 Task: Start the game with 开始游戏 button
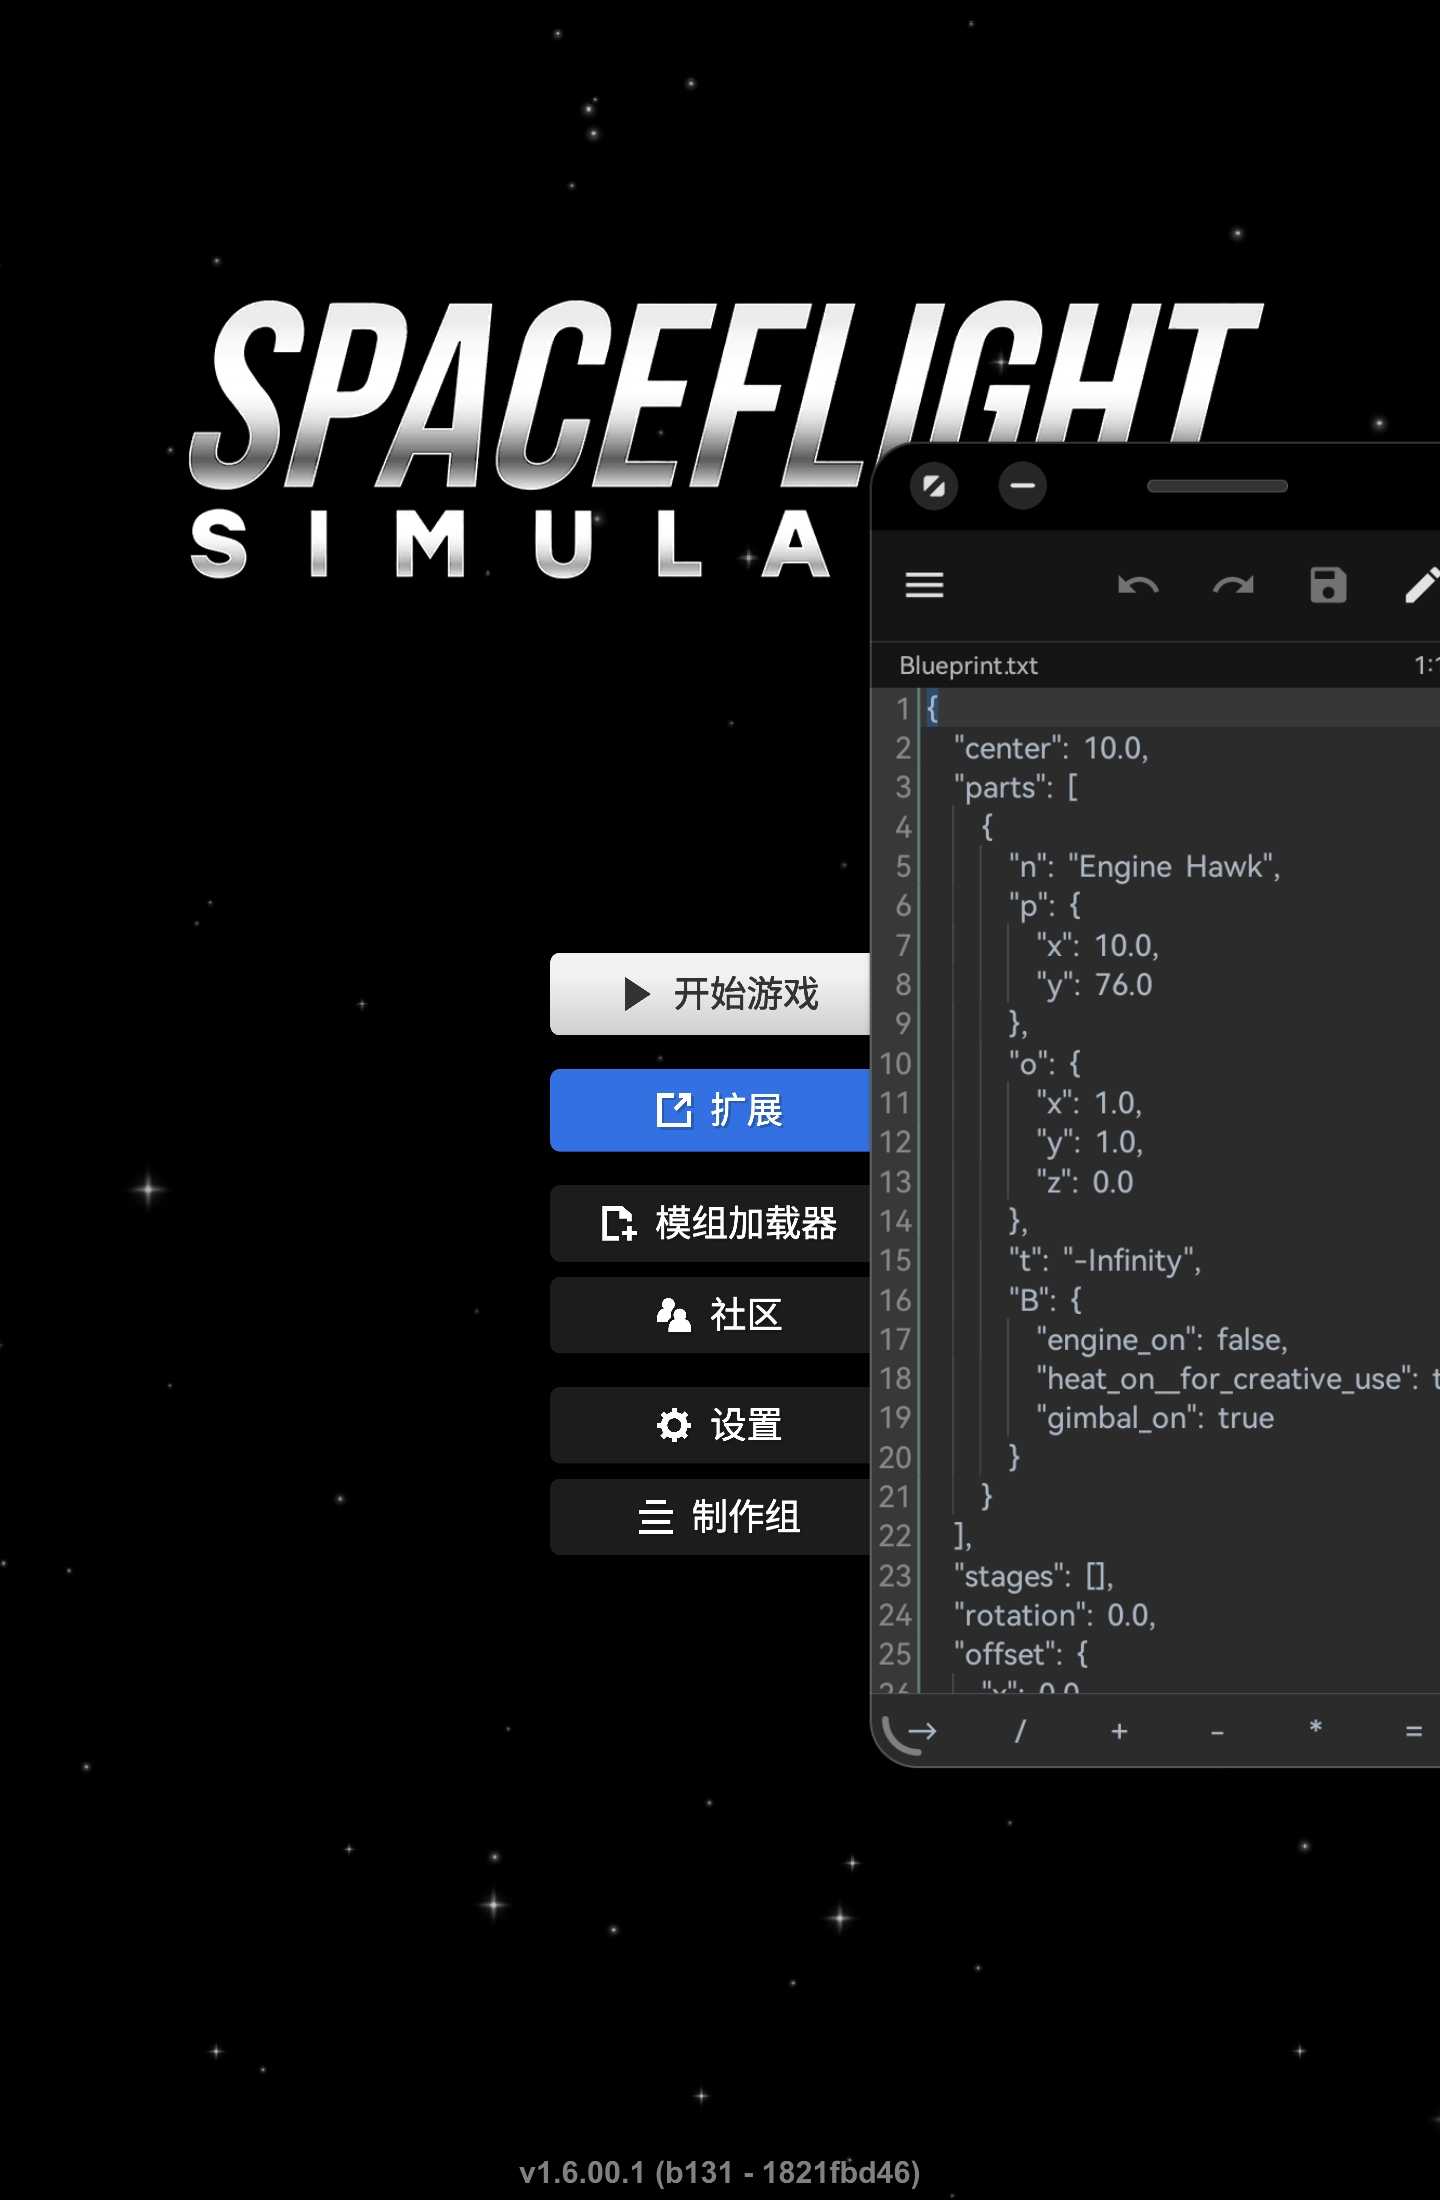(710, 994)
